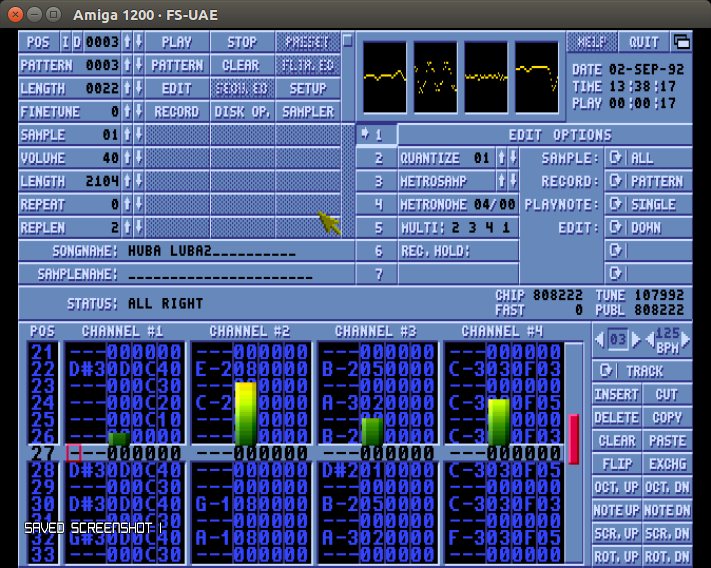Click the METRONOME 04/00 field

coord(458,204)
